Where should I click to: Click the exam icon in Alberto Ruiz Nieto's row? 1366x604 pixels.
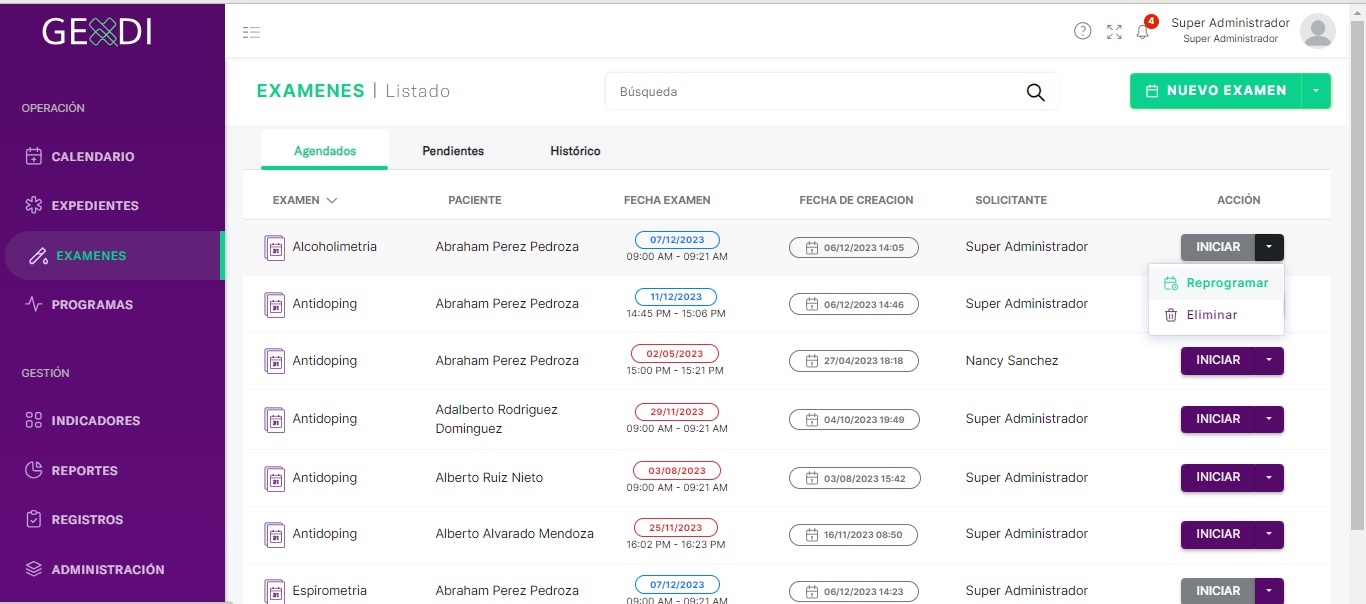click(274, 478)
